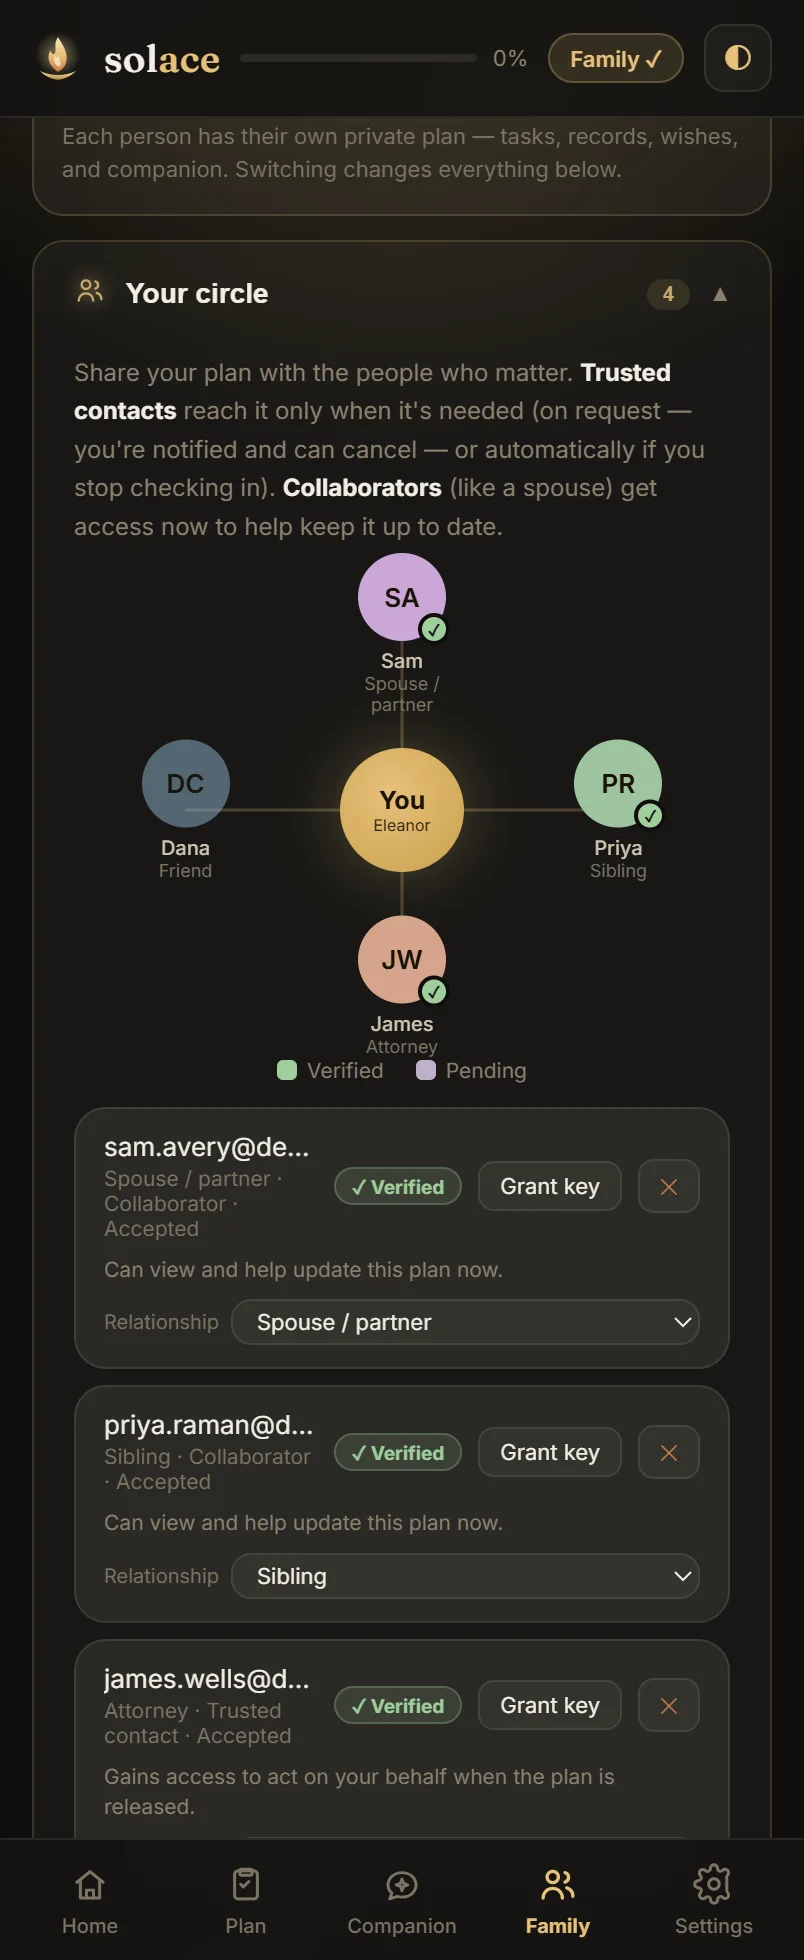
Task: Click the central You Eleanor node
Action: coord(402,810)
